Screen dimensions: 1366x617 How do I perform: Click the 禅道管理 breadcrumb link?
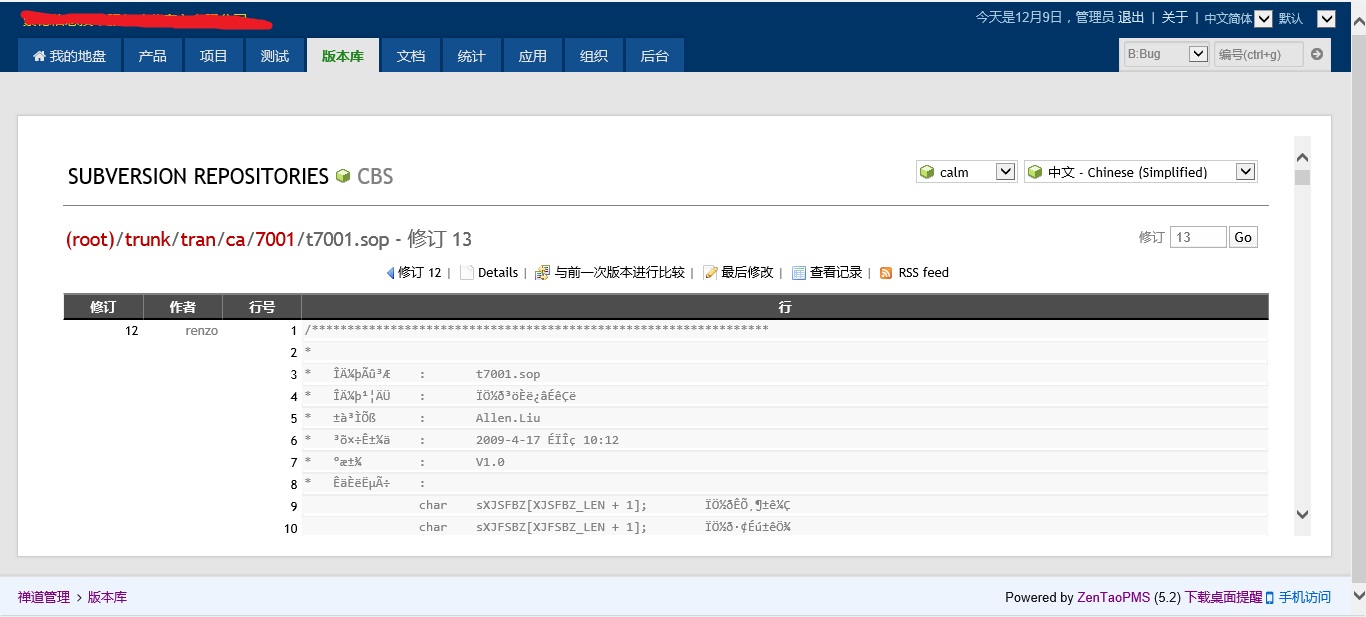(x=44, y=597)
